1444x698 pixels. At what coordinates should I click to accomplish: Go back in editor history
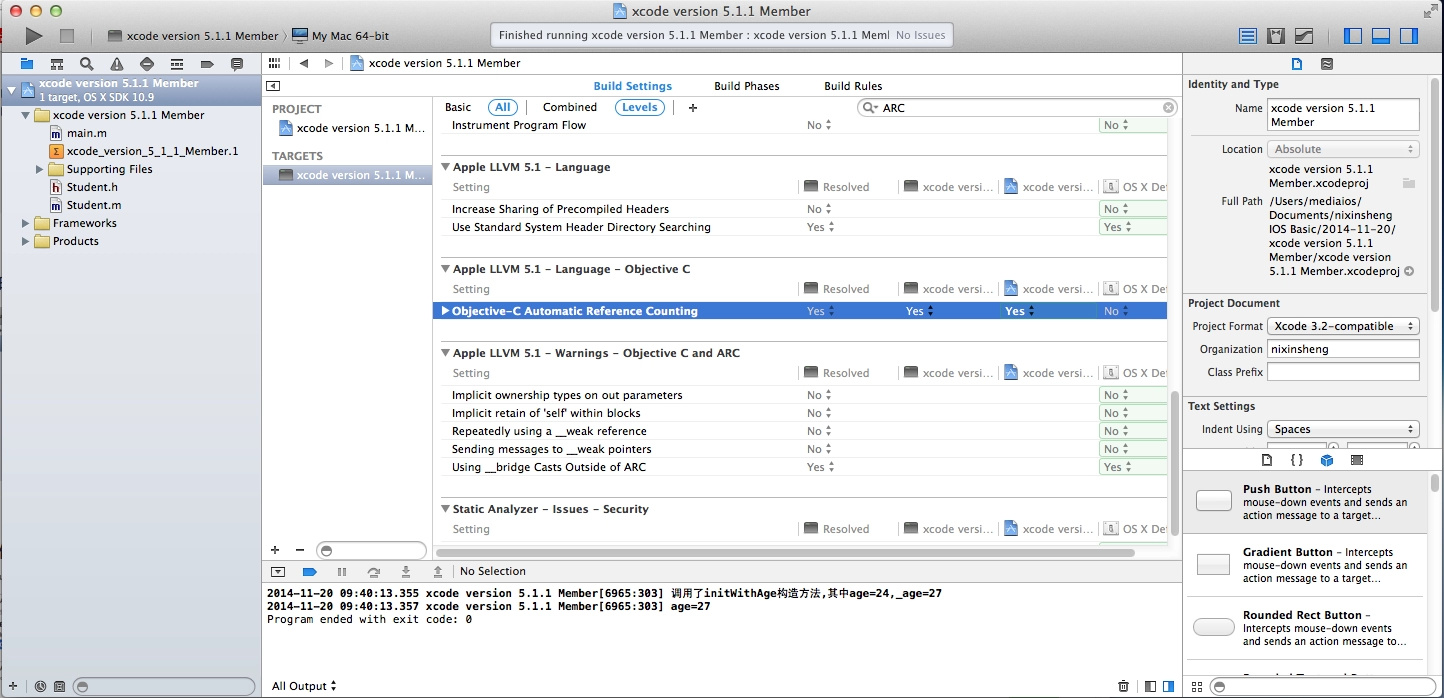304,63
